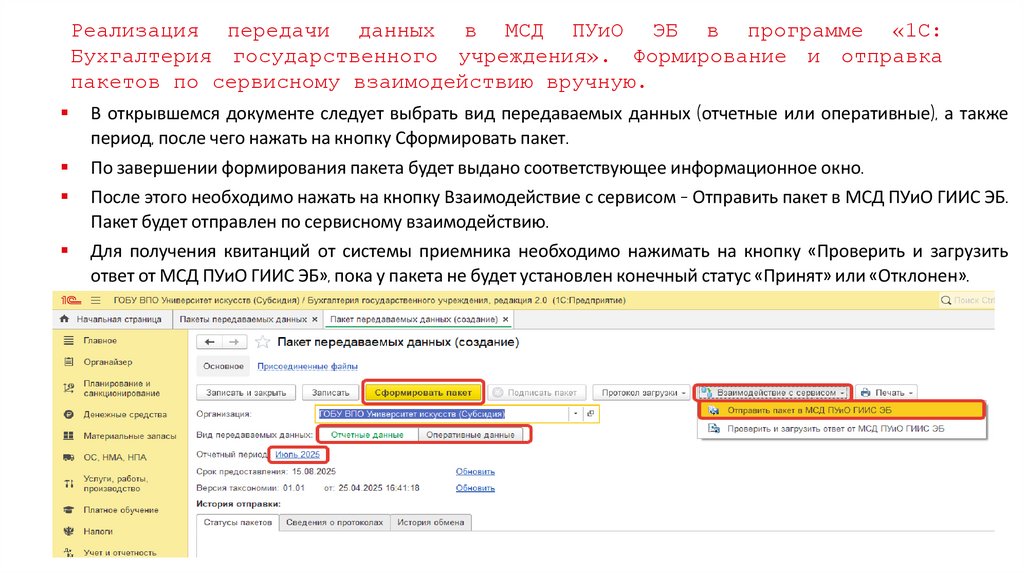Screen dimensions: 1024x574
Task: Select the Основное section tab
Action: point(223,366)
